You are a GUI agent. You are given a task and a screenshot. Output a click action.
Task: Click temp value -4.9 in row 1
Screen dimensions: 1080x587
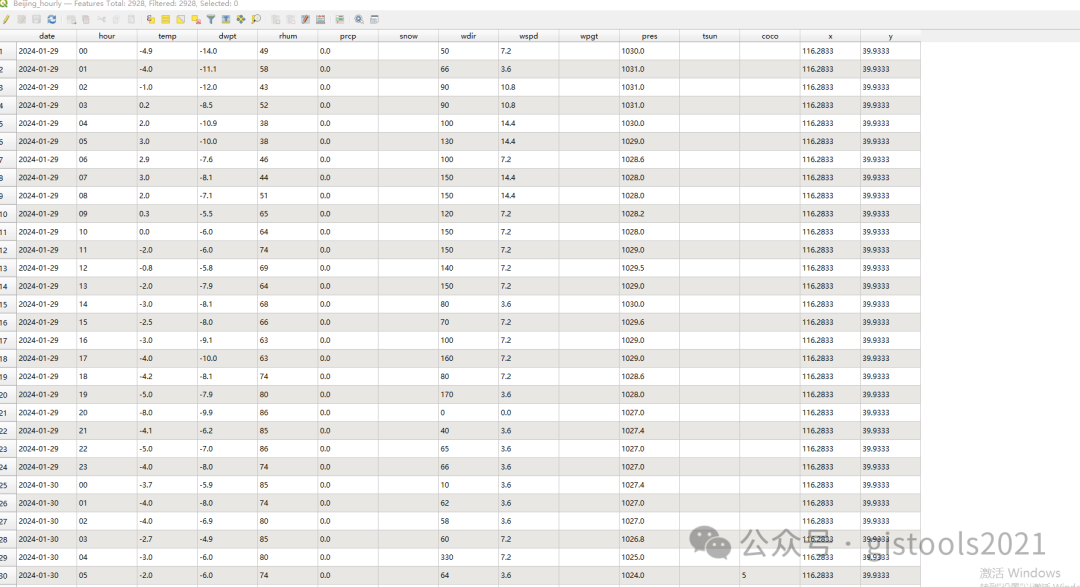click(x=146, y=51)
